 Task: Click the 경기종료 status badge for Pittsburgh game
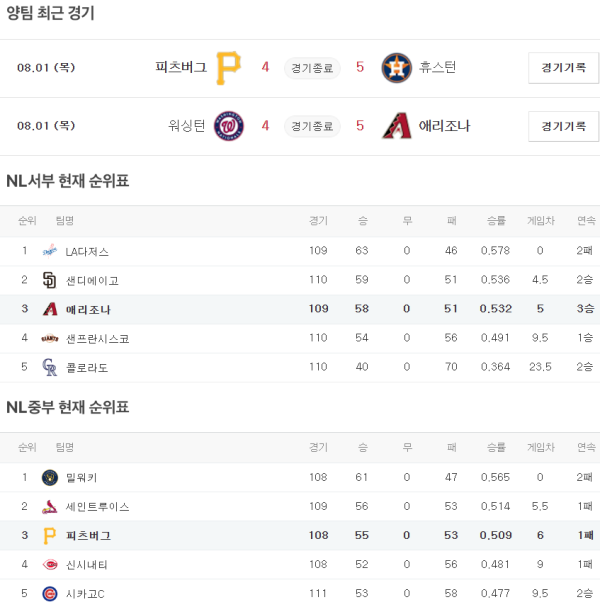click(312, 68)
